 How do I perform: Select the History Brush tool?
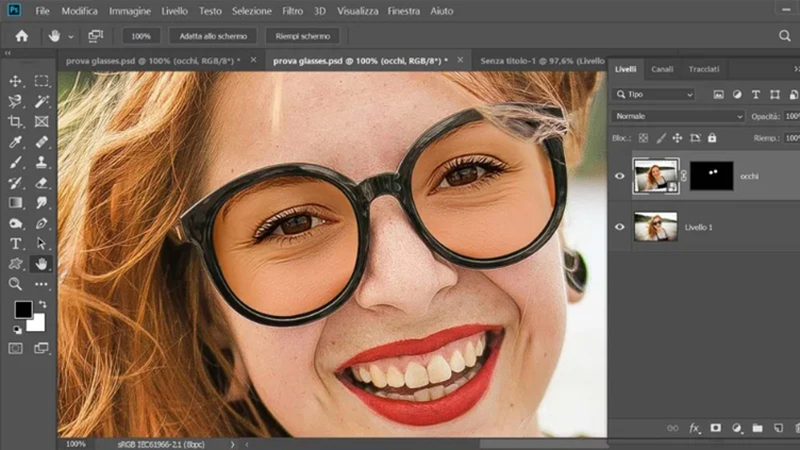point(15,183)
